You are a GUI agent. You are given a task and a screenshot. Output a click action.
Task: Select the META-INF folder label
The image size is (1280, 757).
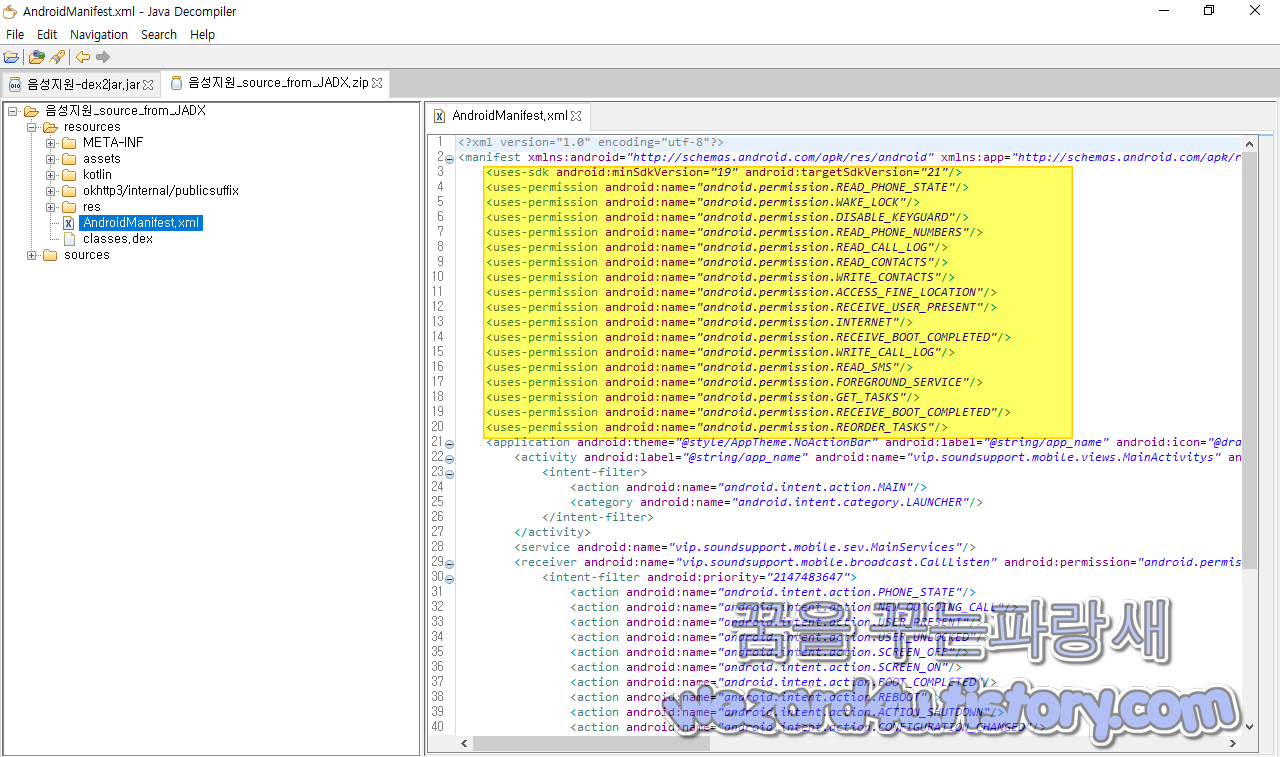coord(113,143)
